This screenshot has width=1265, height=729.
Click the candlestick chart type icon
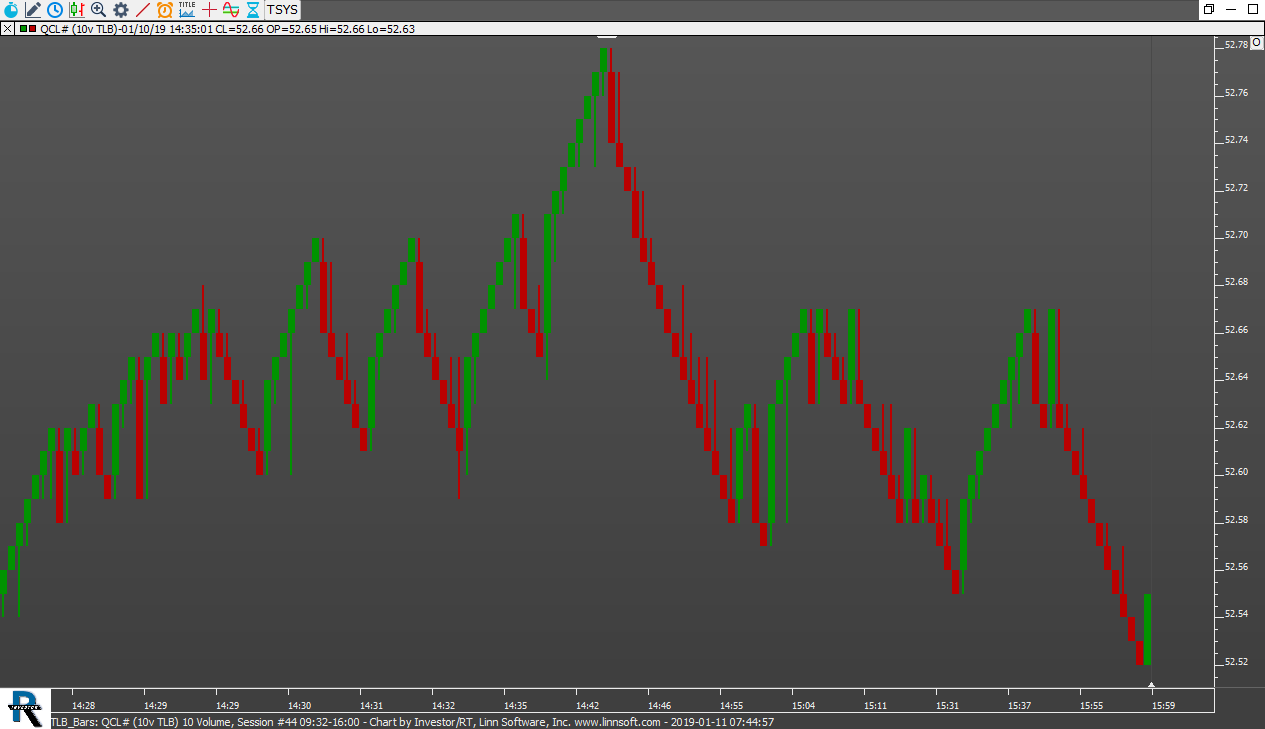coord(77,10)
